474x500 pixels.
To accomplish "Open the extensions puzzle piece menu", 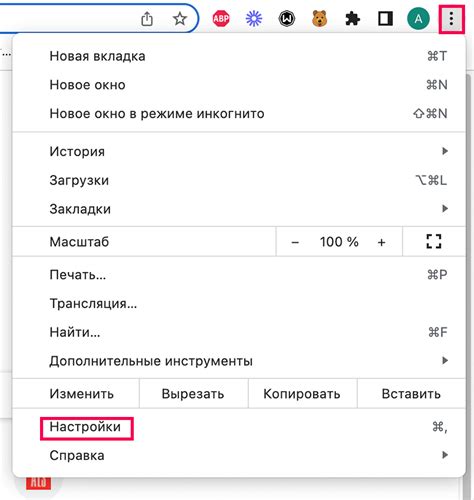I will [352, 19].
